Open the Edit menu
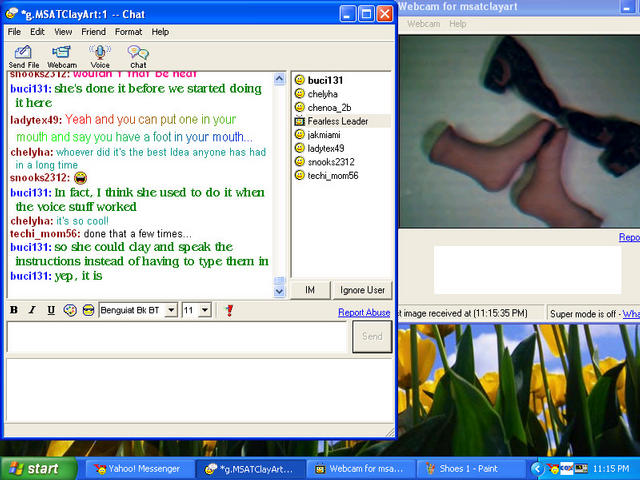 point(37,32)
